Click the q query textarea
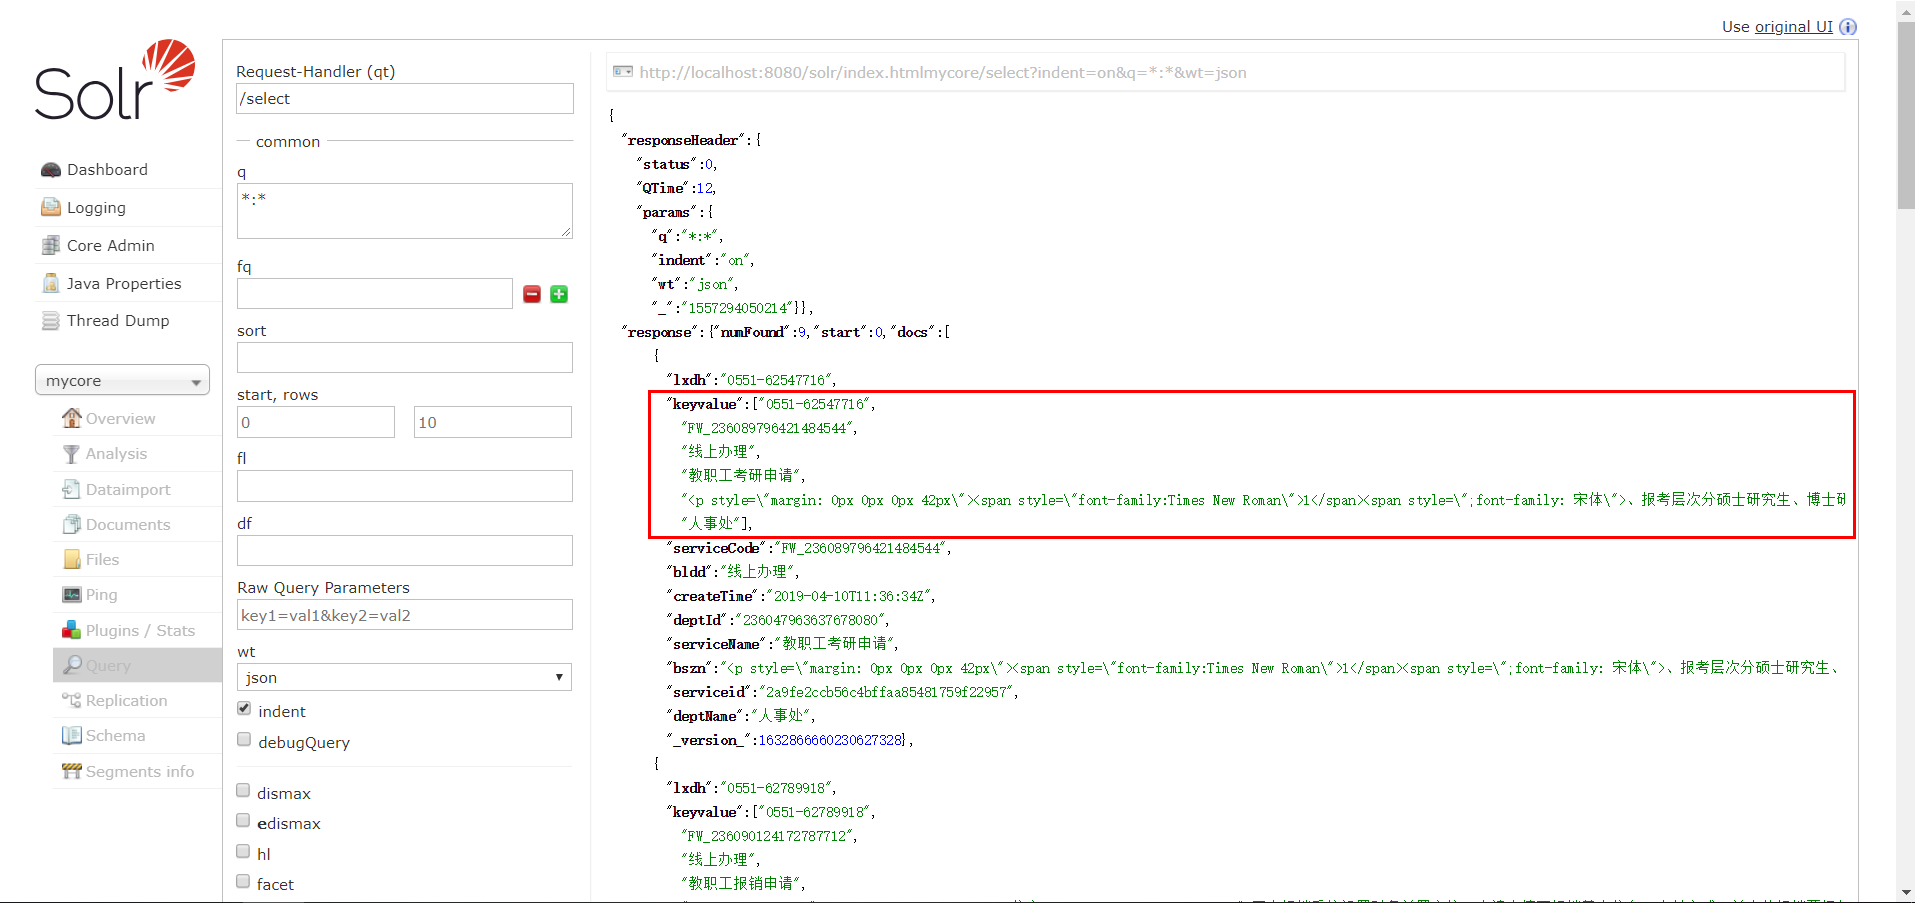The height and width of the screenshot is (903, 1915). (404, 211)
